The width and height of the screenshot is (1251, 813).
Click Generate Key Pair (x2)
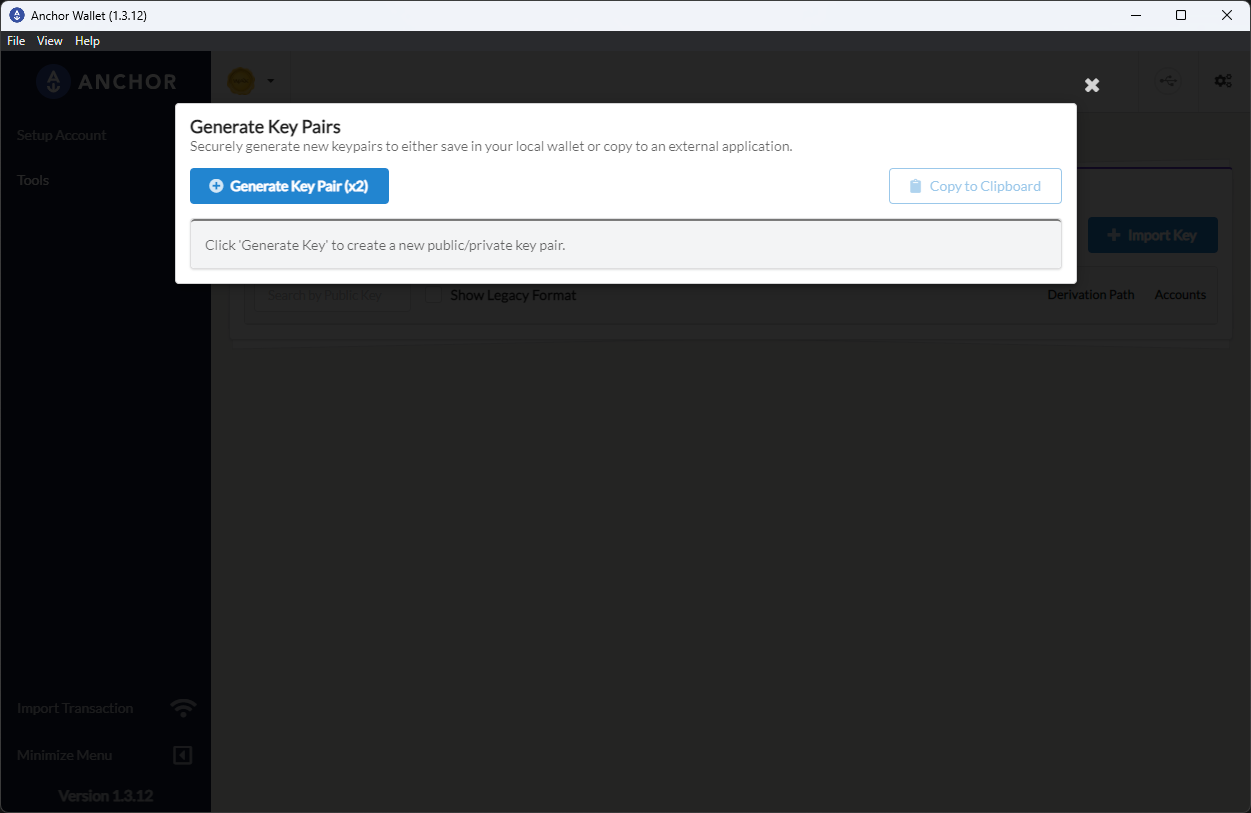(289, 186)
